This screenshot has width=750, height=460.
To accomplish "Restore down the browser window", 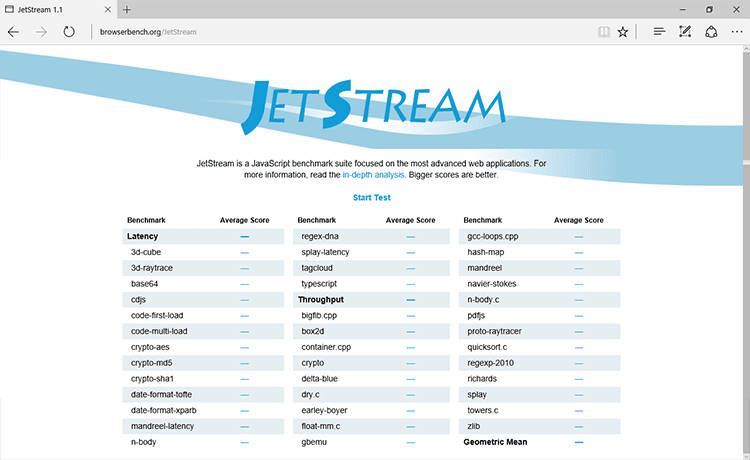I will click(709, 10).
